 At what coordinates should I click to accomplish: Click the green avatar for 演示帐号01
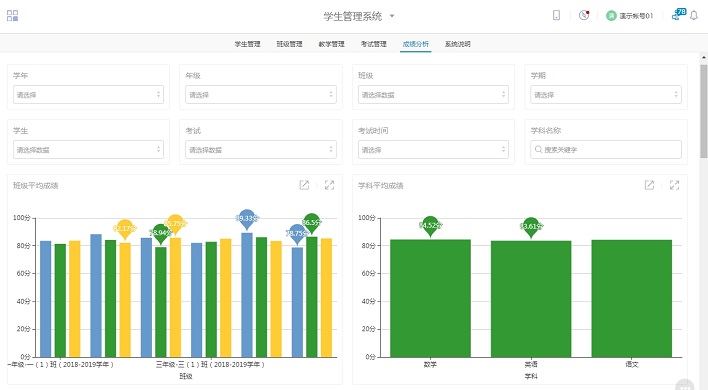coord(611,16)
